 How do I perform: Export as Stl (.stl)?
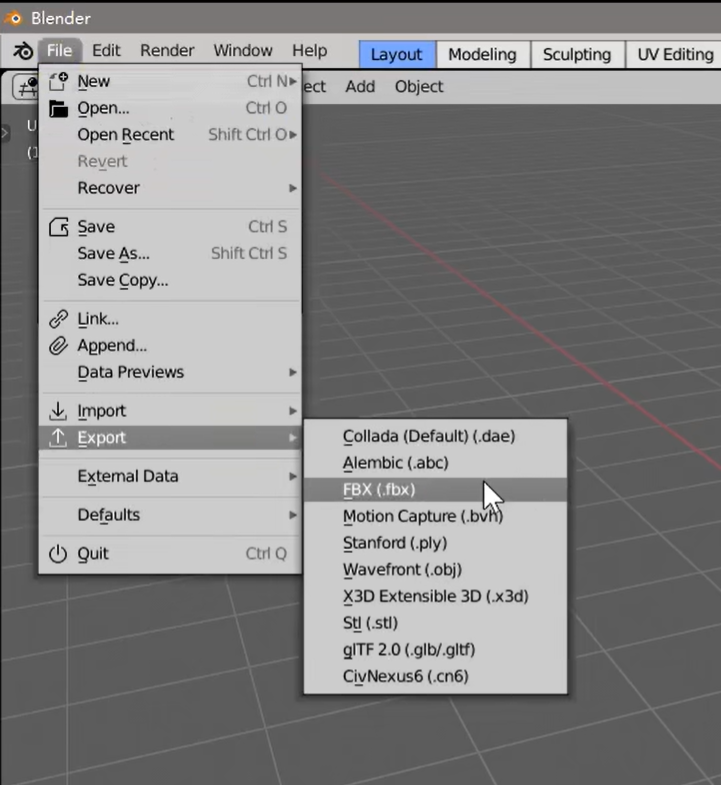click(436, 623)
